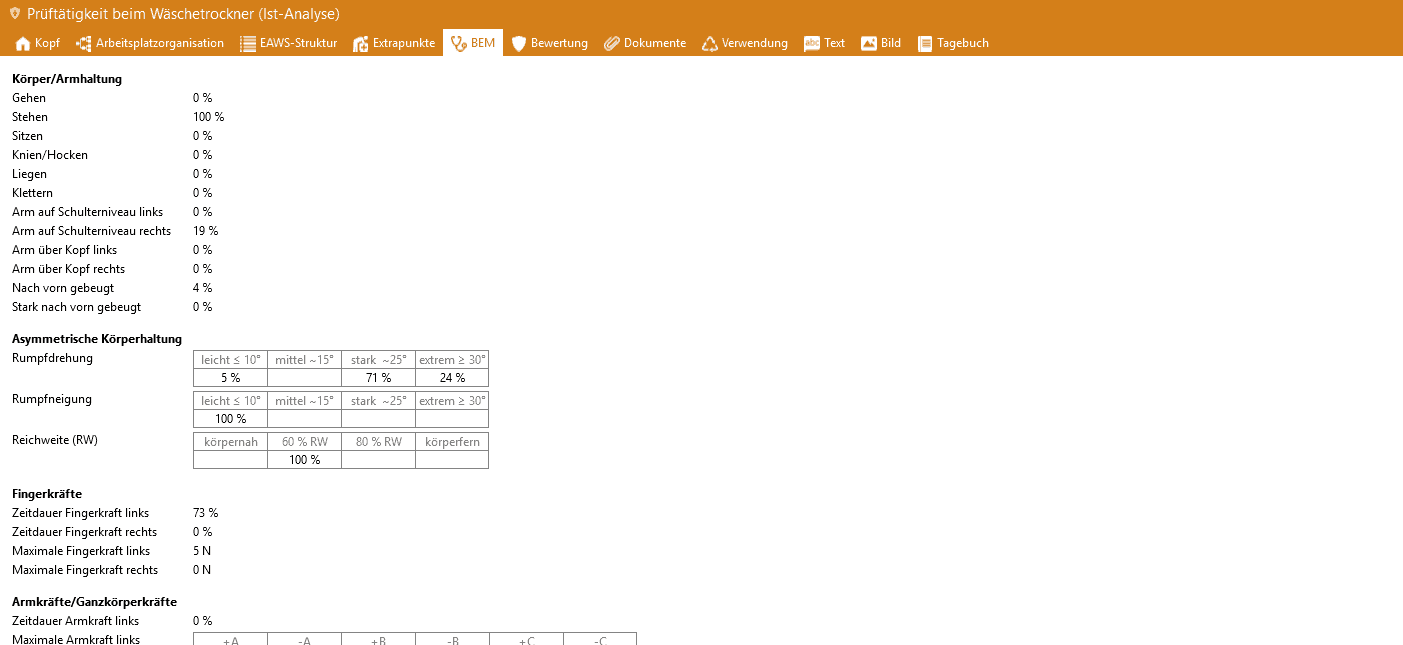Viewport: 1403px width, 645px height.
Task: Click the EAWS-Struktur list icon
Action: click(x=248, y=44)
